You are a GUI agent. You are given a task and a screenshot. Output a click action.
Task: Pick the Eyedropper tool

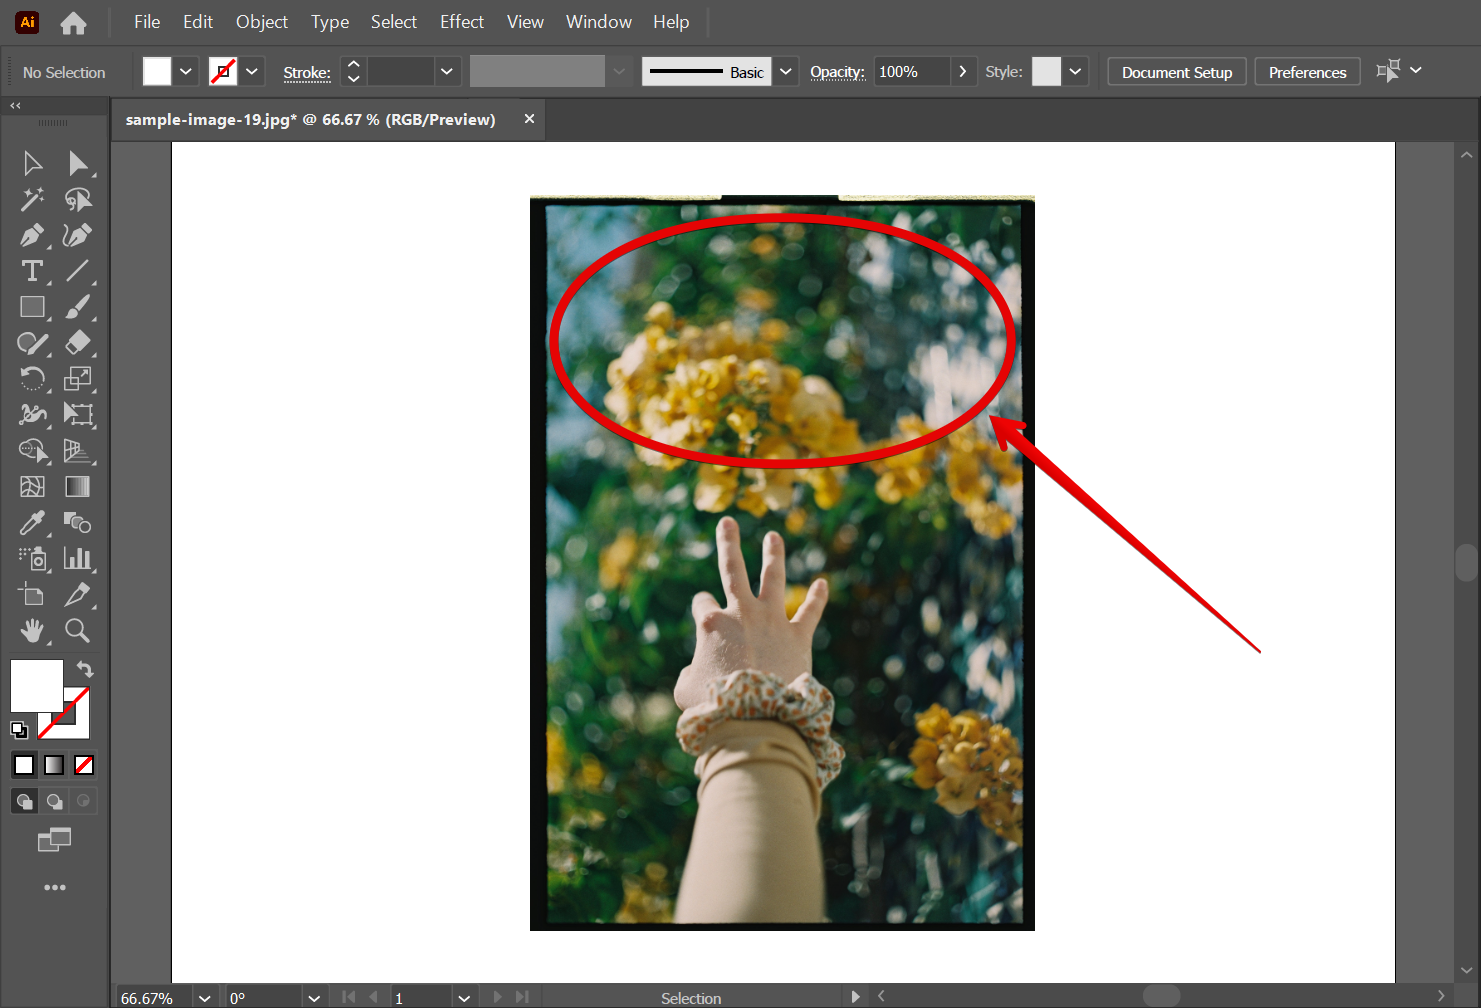33,523
